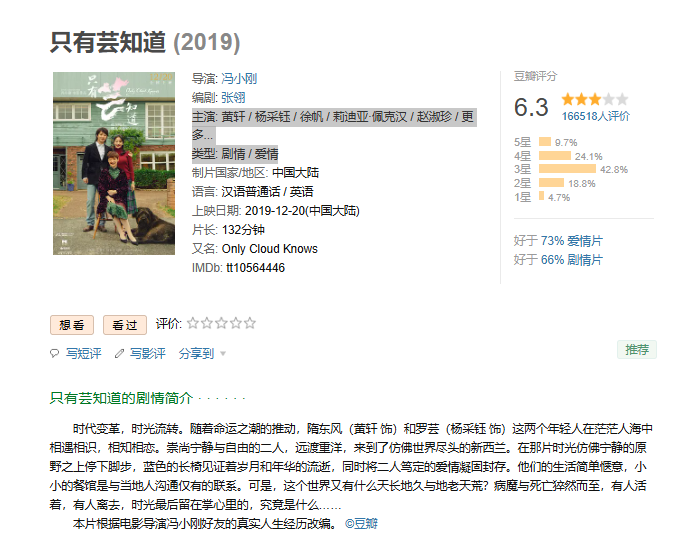Rate the film with the second star

tap(207, 323)
